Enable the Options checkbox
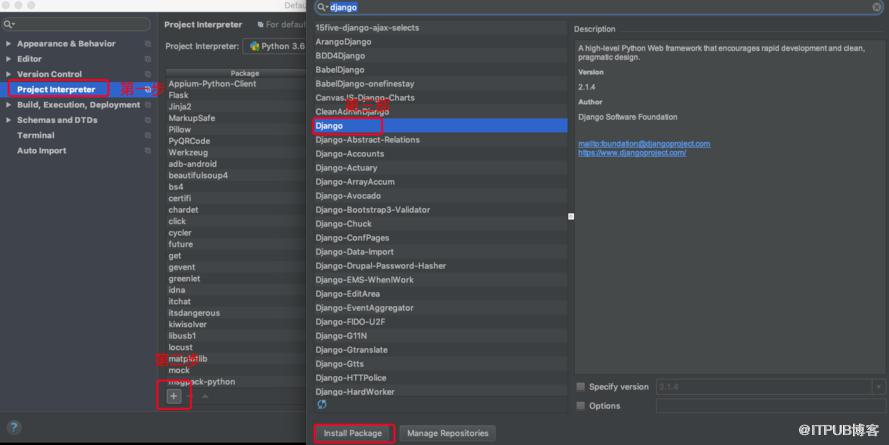 (x=580, y=406)
